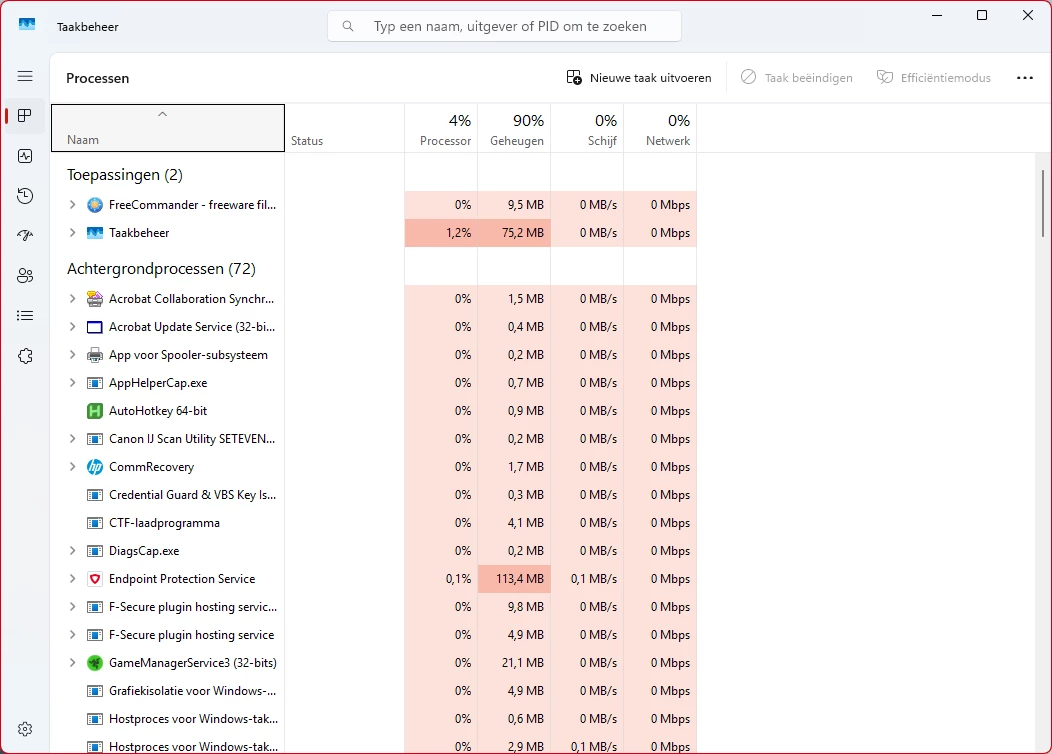Expand the CommRecovery row
The height and width of the screenshot is (754, 1052).
click(72, 467)
